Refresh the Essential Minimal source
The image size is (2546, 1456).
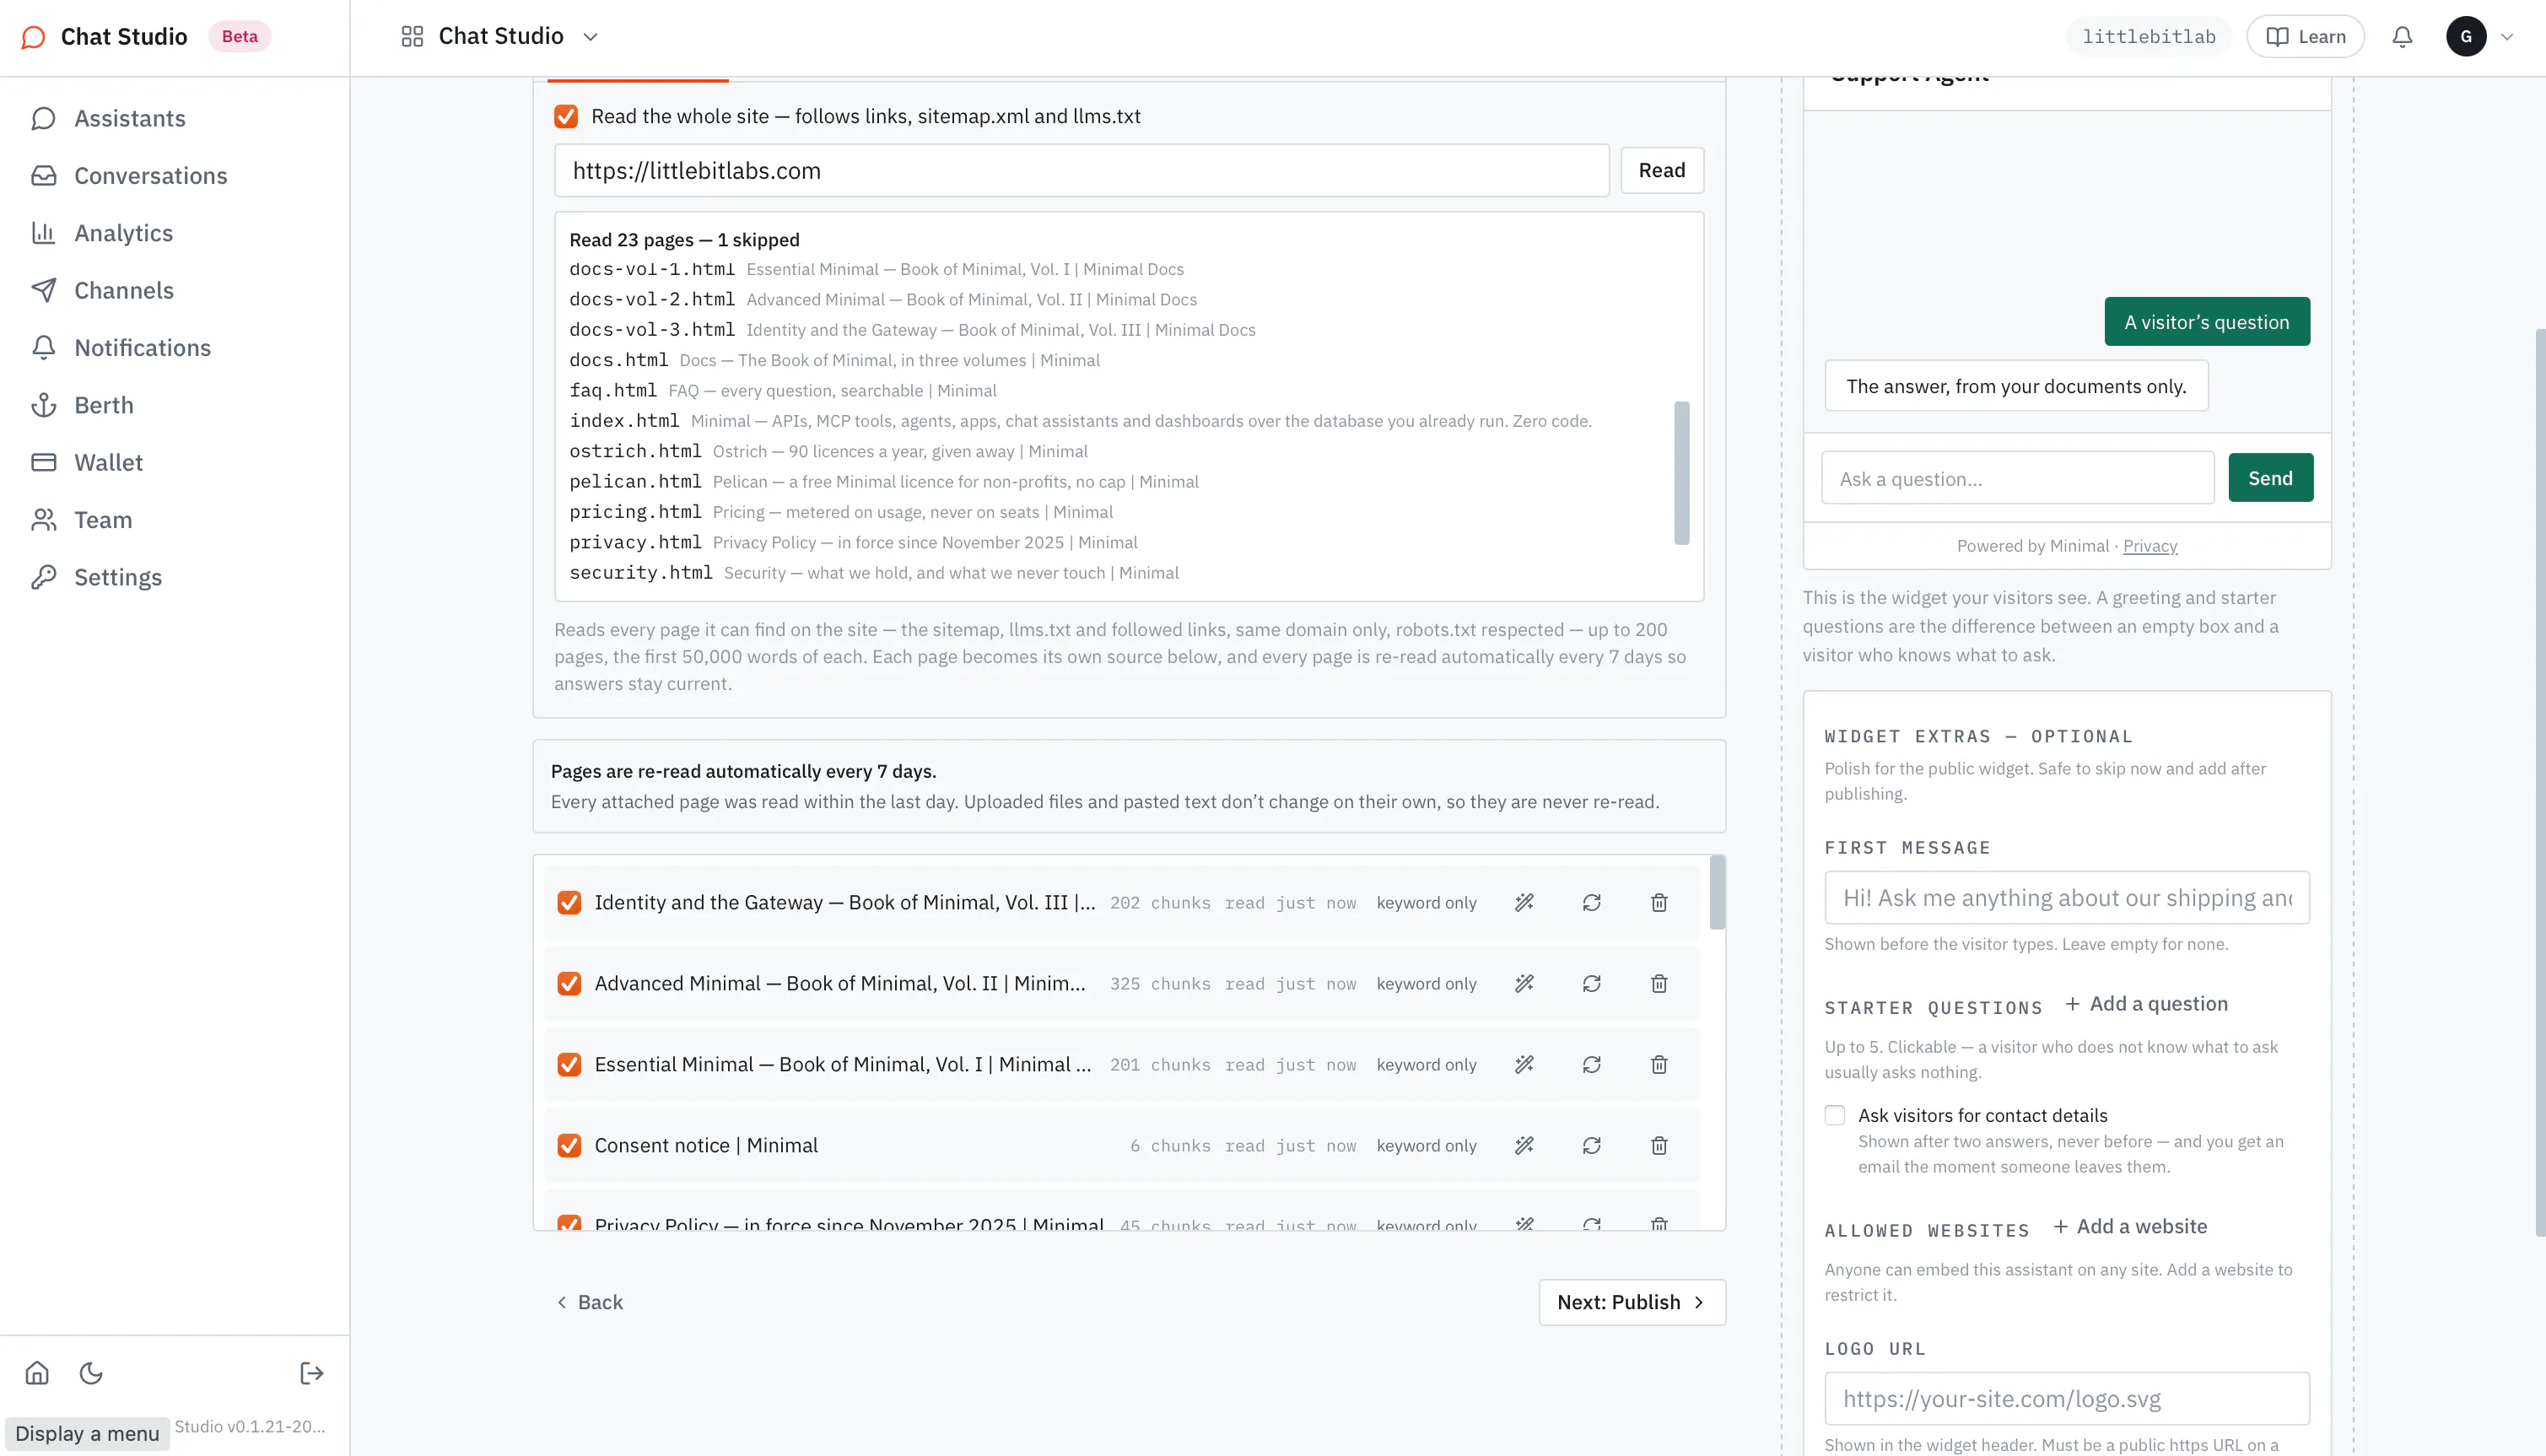[1592, 1064]
